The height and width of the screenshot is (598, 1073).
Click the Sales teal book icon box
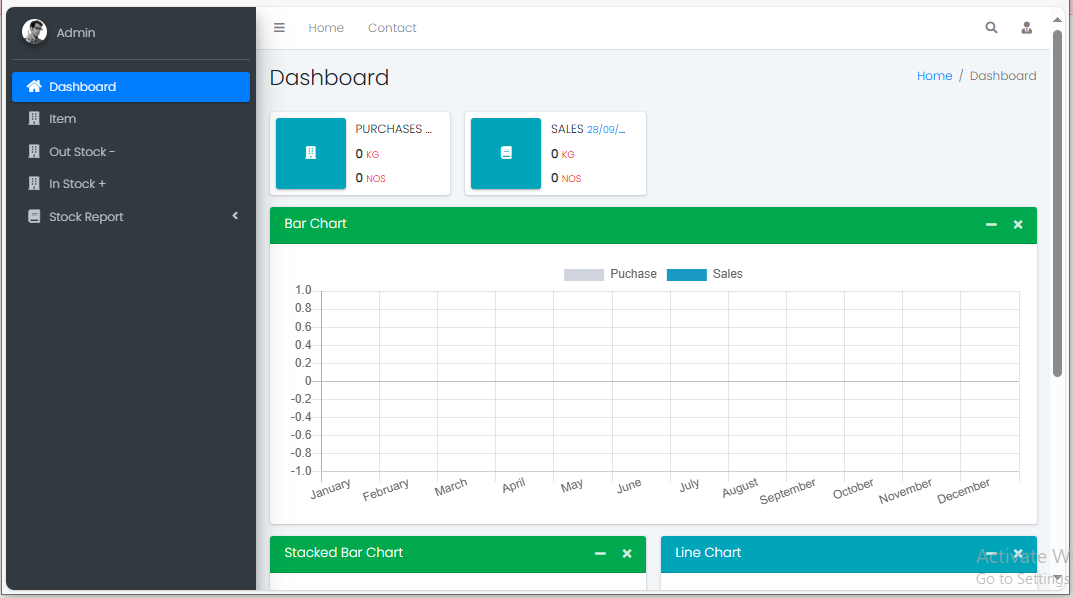point(506,153)
